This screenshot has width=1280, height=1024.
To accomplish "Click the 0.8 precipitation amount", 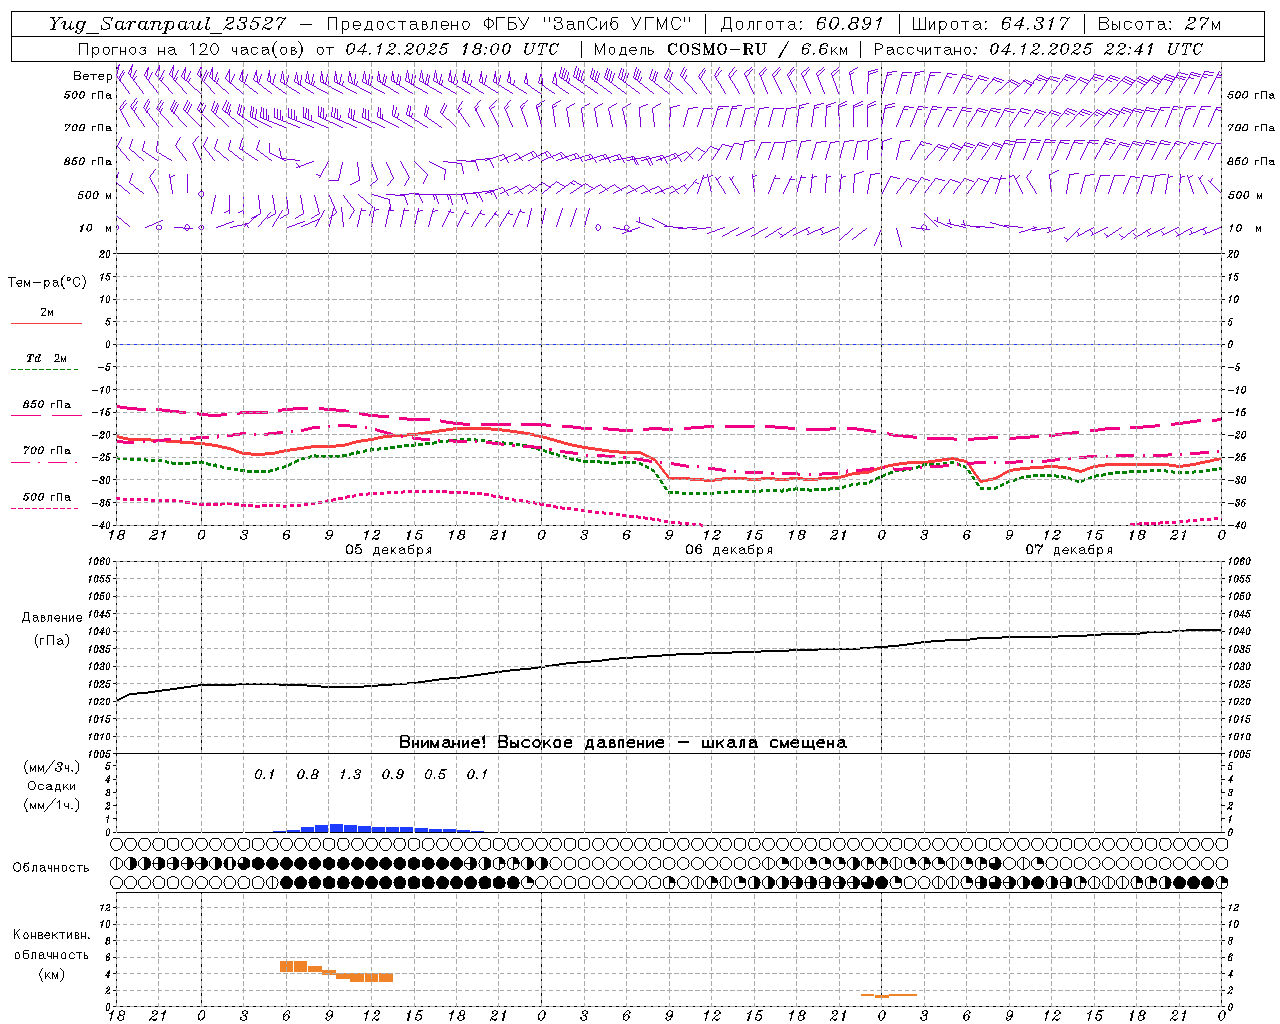I will point(308,775).
